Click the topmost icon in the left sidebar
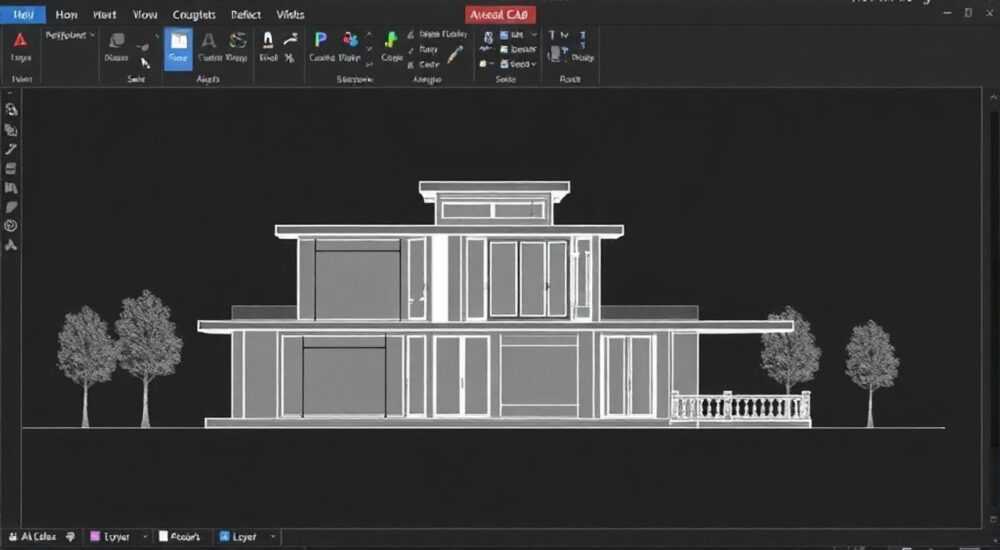The height and width of the screenshot is (550, 1000). coord(11,110)
